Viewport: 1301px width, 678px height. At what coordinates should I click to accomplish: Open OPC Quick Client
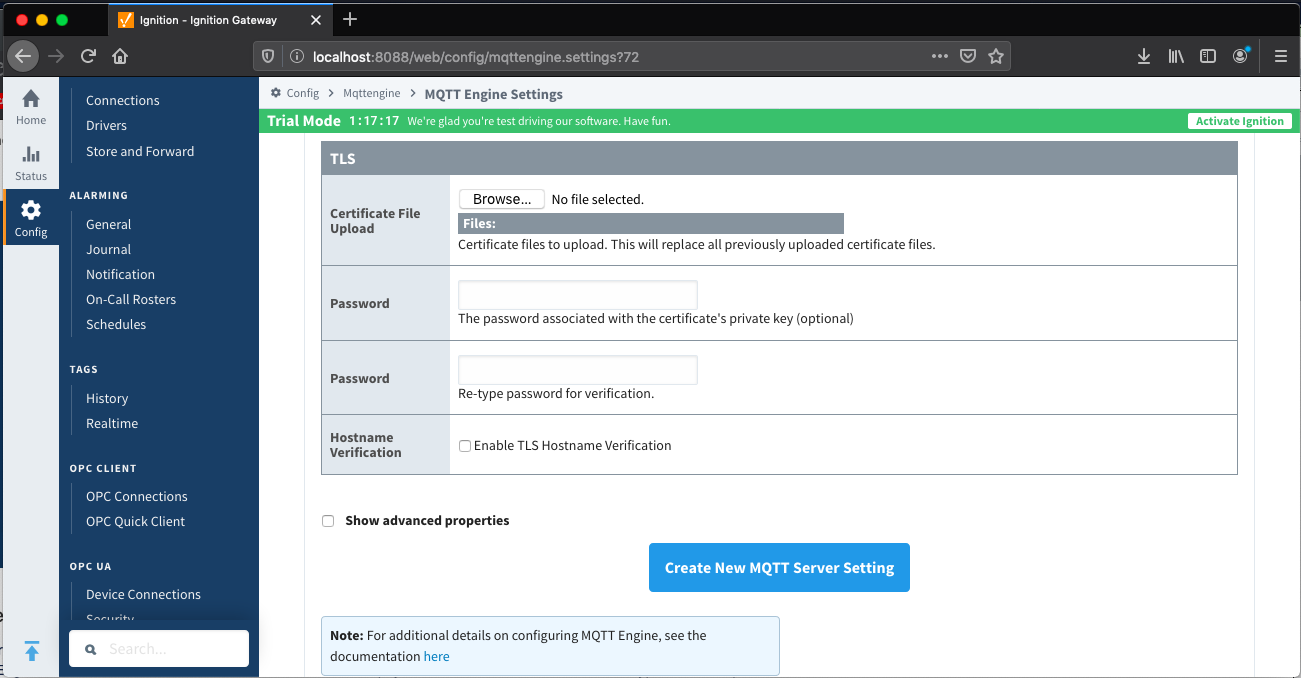(136, 521)
